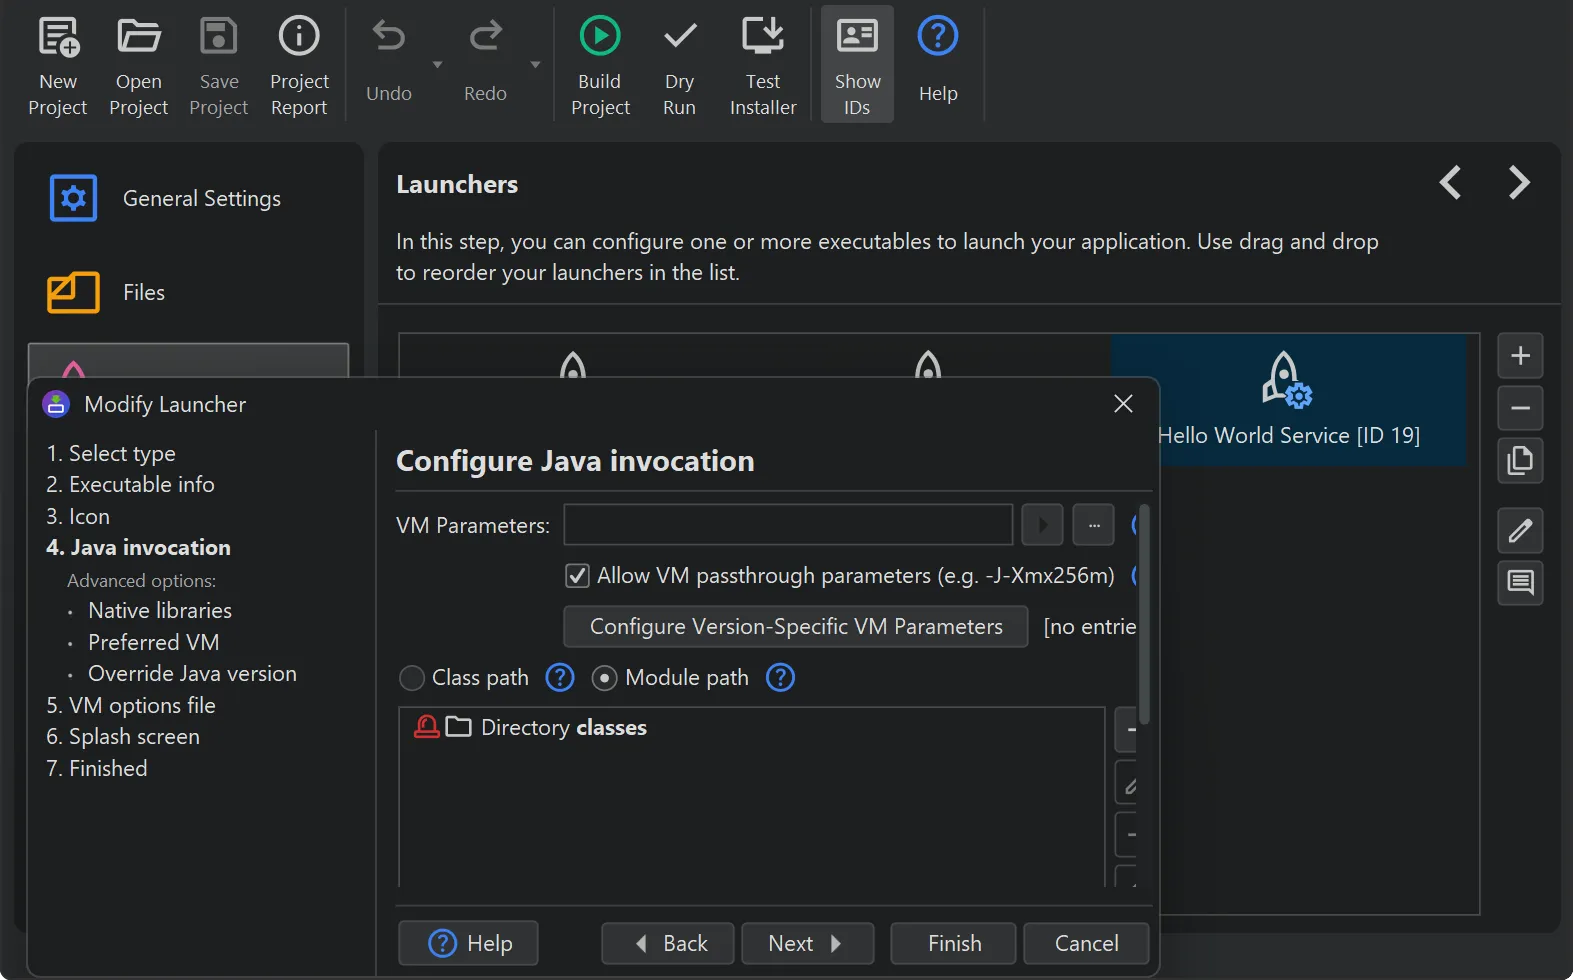
Task: Launch Test Installer
Action: point(763,65)
